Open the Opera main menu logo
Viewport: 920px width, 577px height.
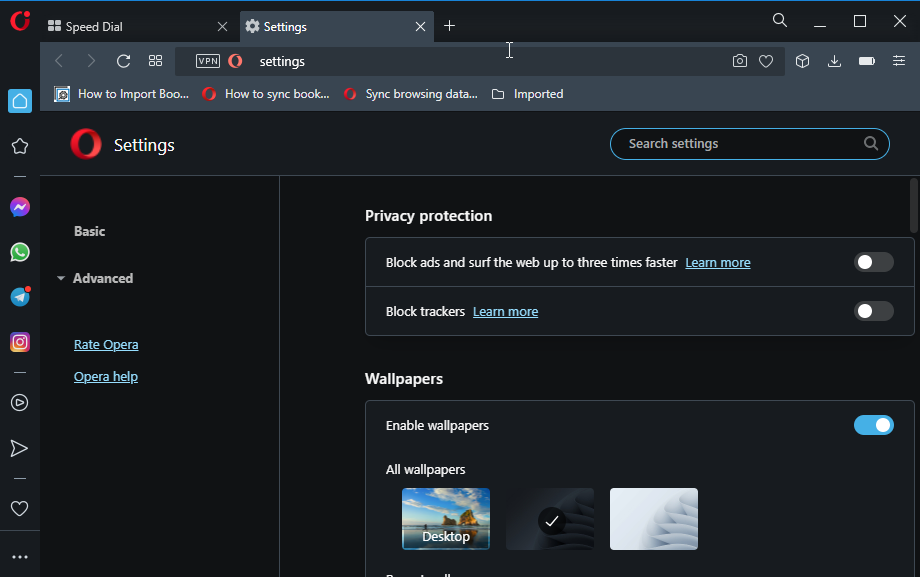point(20,21)
